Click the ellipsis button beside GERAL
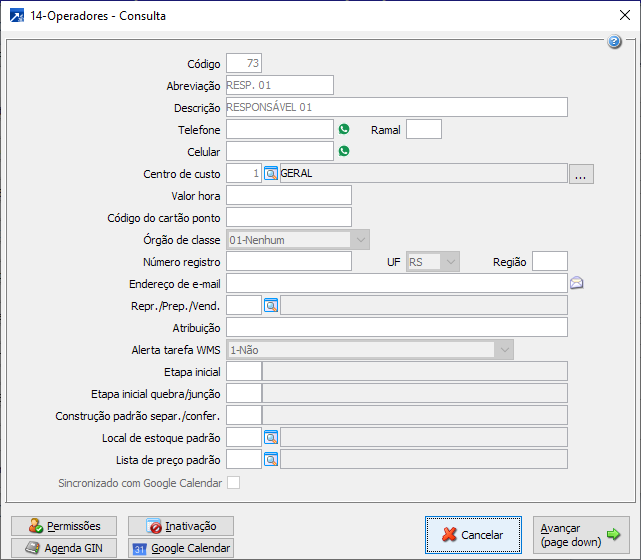 pos(582,174)
